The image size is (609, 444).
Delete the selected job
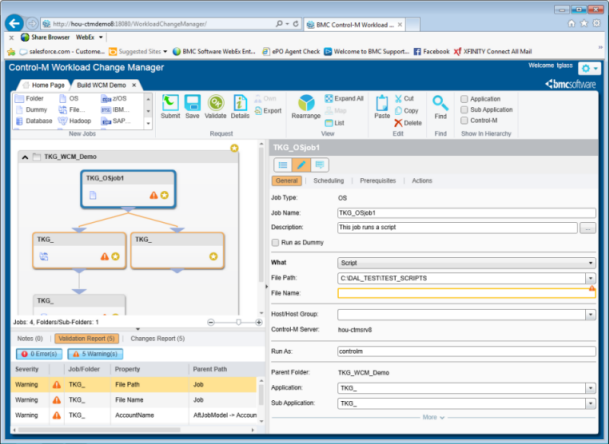tap(408, 123)
